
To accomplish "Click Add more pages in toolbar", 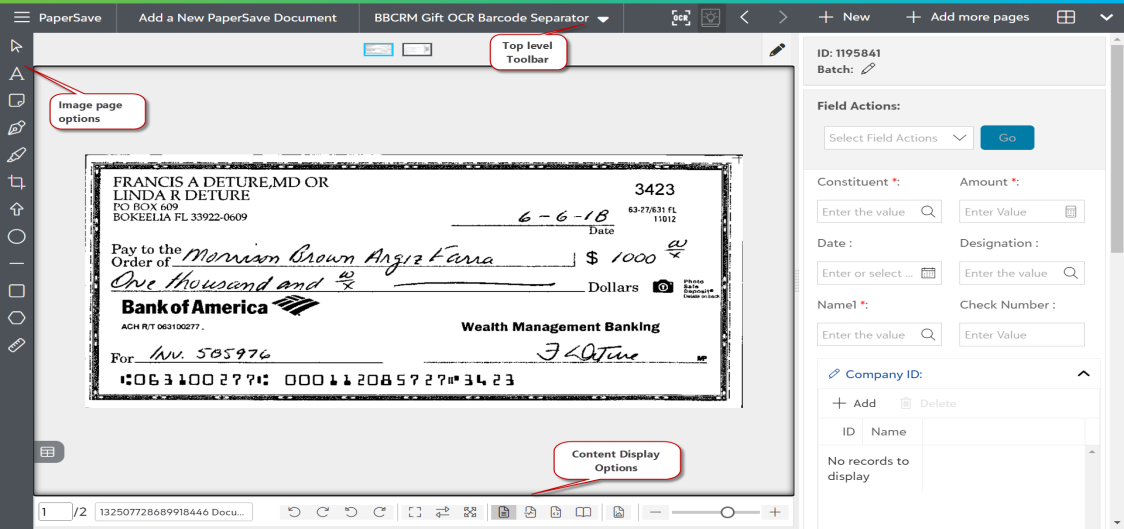I will 969,18.
